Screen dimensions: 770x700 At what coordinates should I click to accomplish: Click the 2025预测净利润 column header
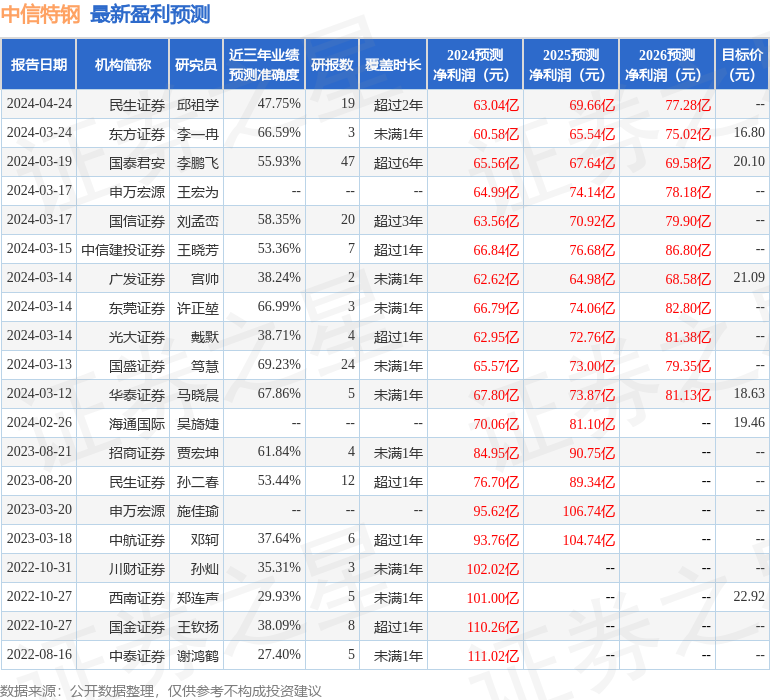point(571,64)
